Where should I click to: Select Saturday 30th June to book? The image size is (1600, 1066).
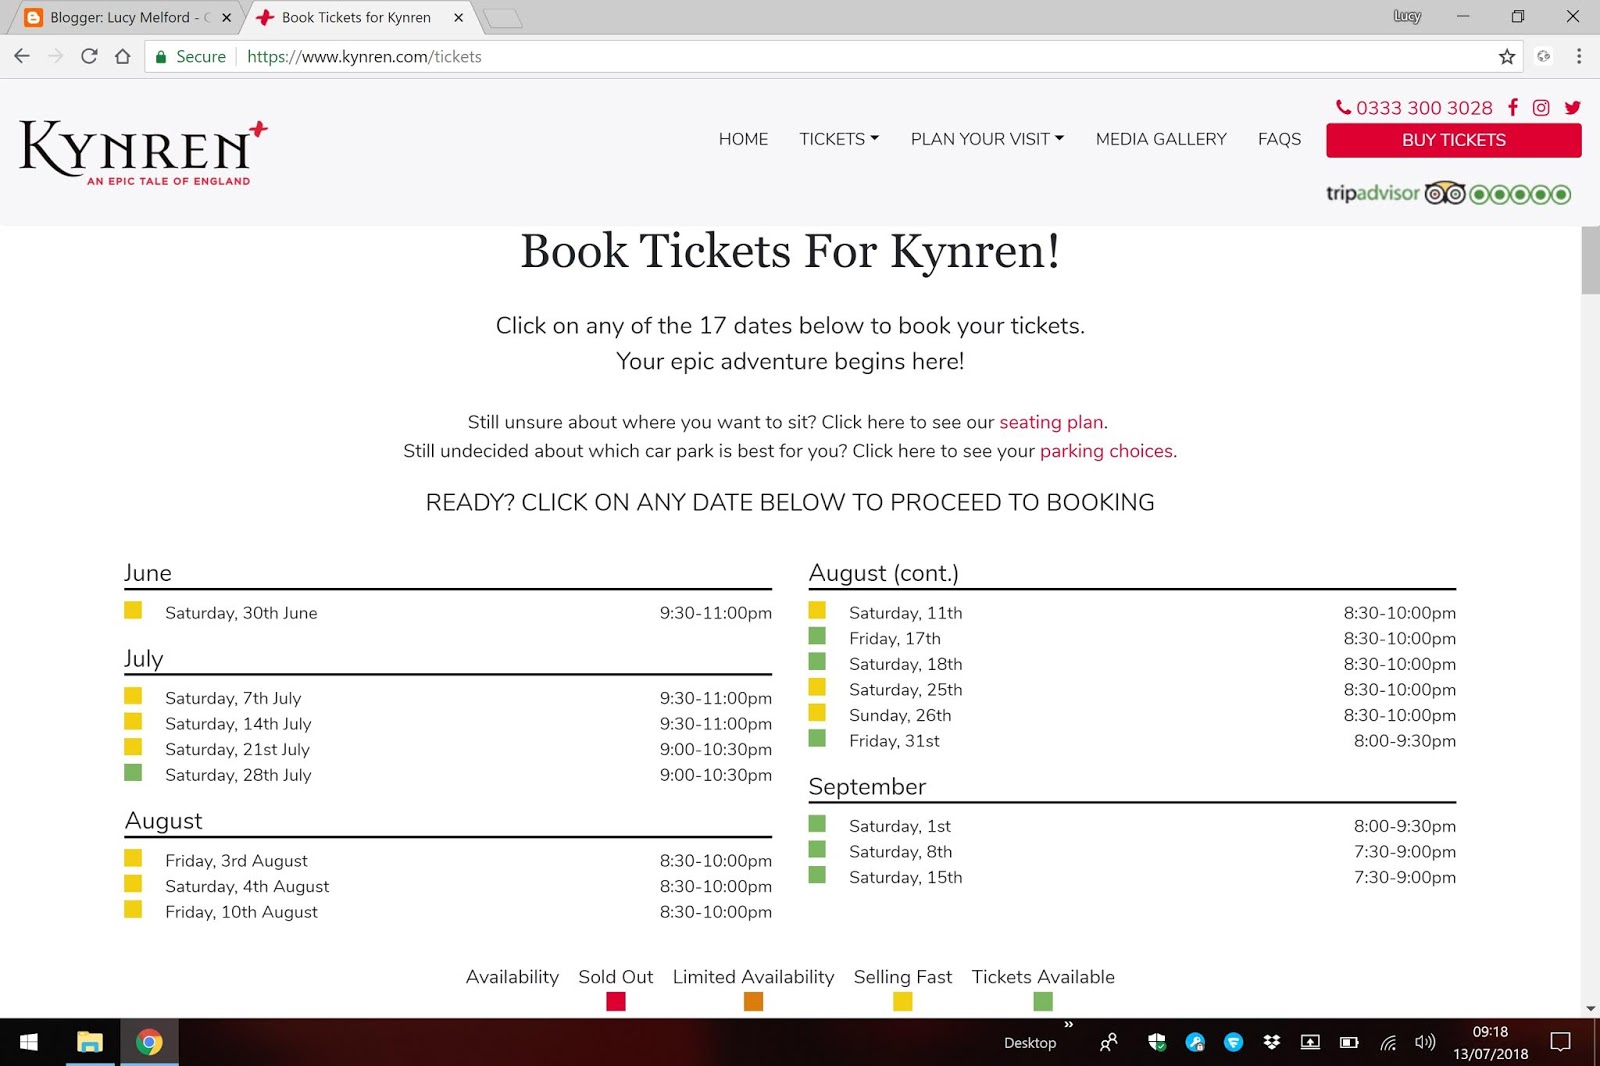pyautogui.click(x=241, y=612)
